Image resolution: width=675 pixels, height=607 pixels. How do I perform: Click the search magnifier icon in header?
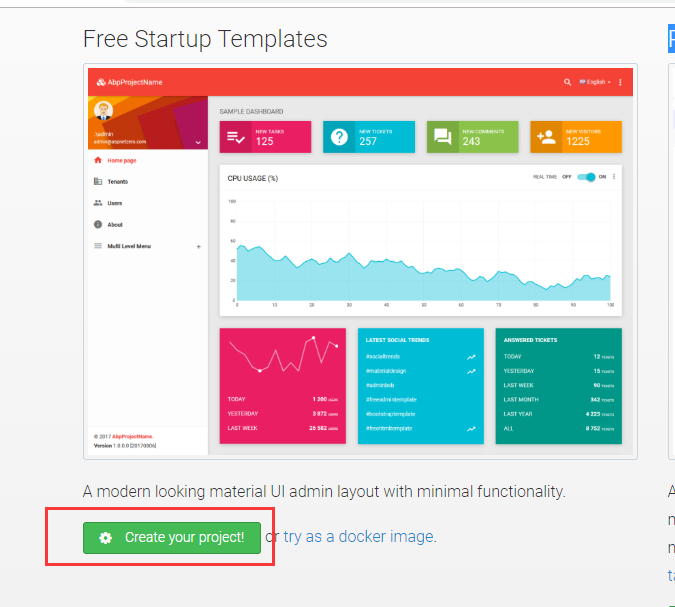(x=568, y=82)
